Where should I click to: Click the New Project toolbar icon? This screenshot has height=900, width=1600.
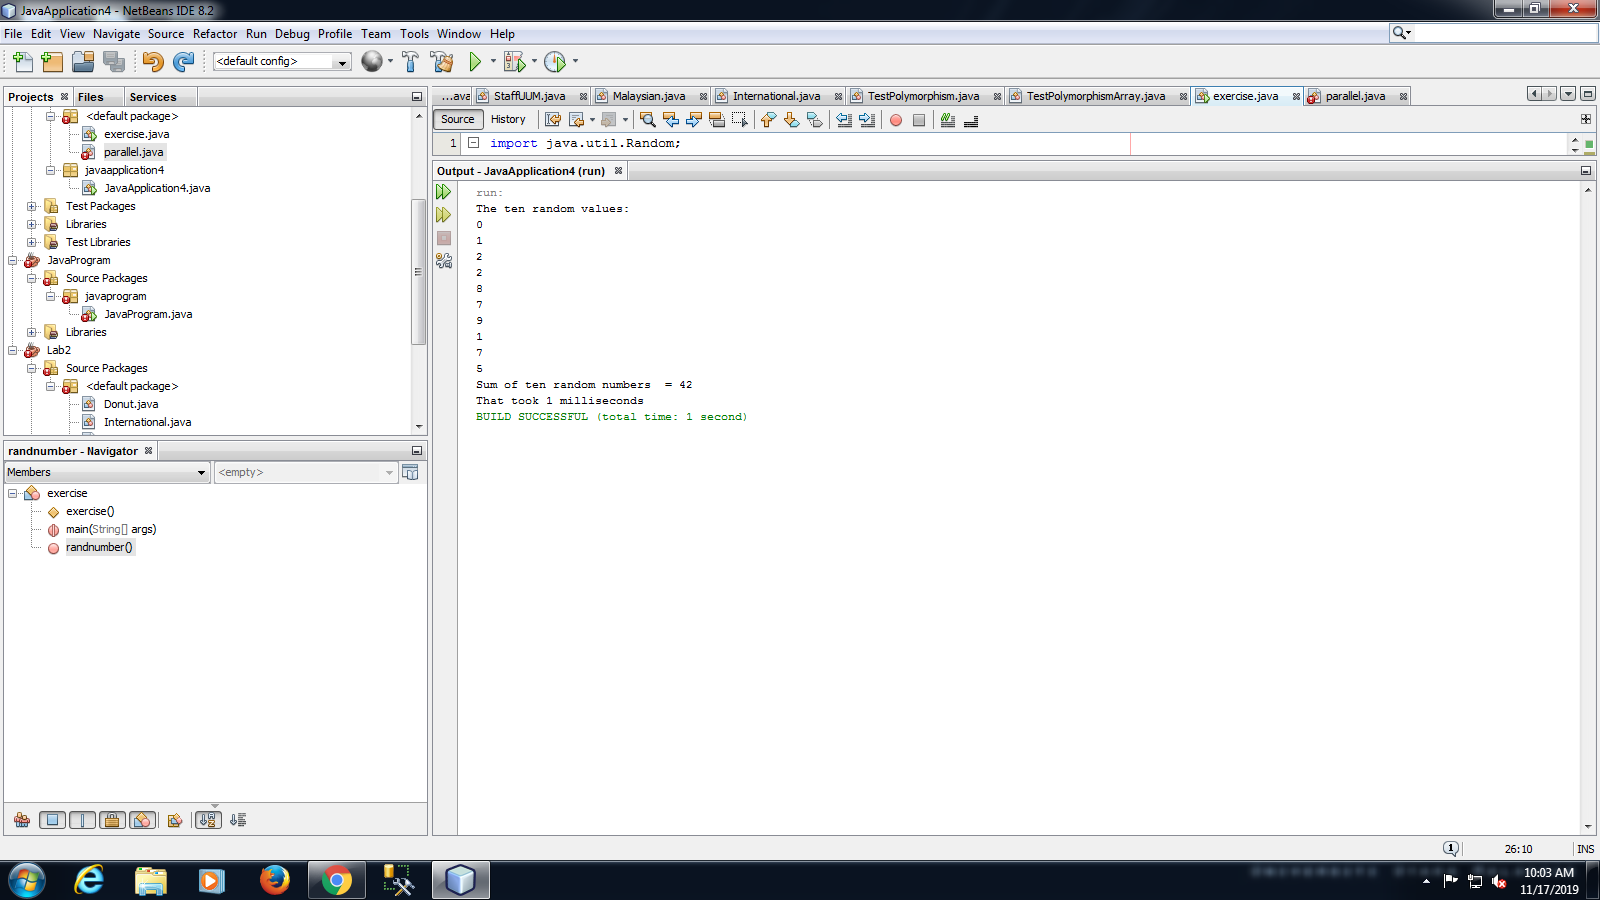click(52, 62)
